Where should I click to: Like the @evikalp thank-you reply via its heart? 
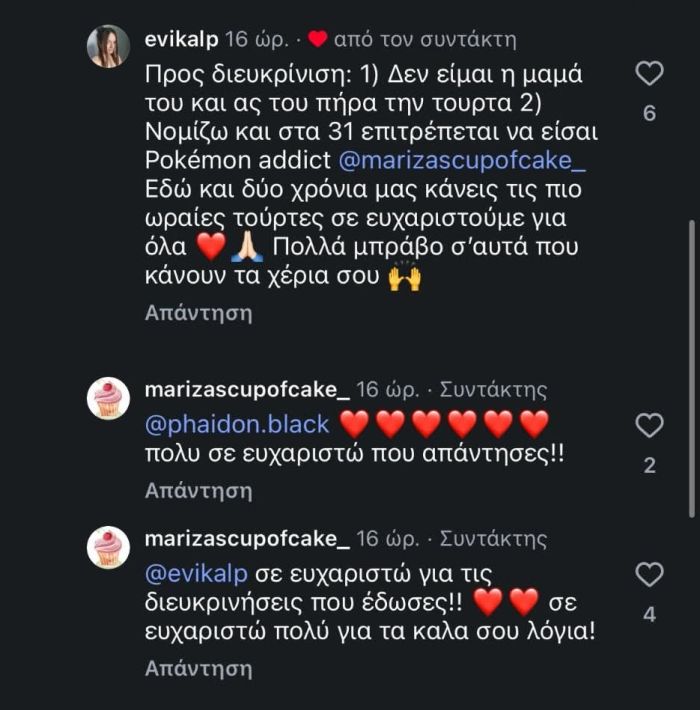tap(649, 575)
